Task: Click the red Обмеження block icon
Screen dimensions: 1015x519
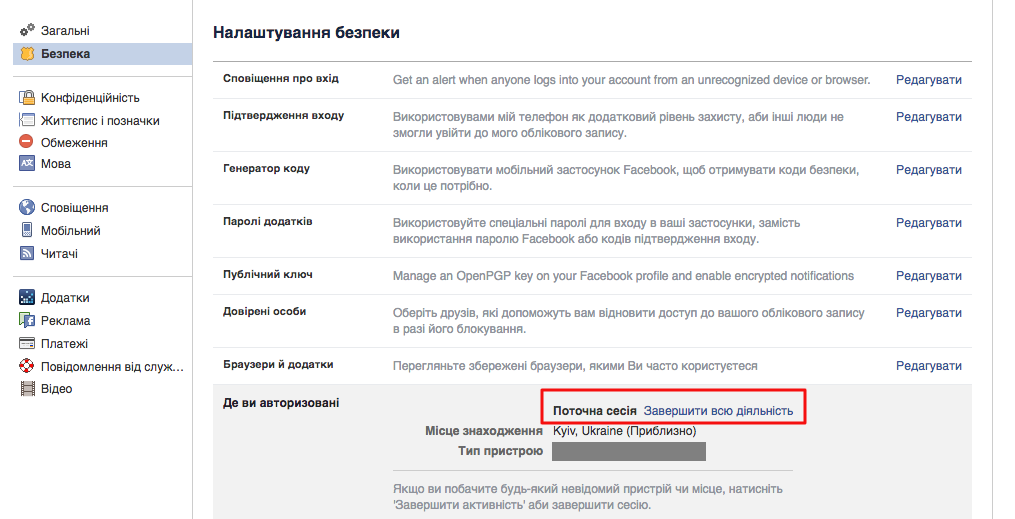Action: coord(27,142)
